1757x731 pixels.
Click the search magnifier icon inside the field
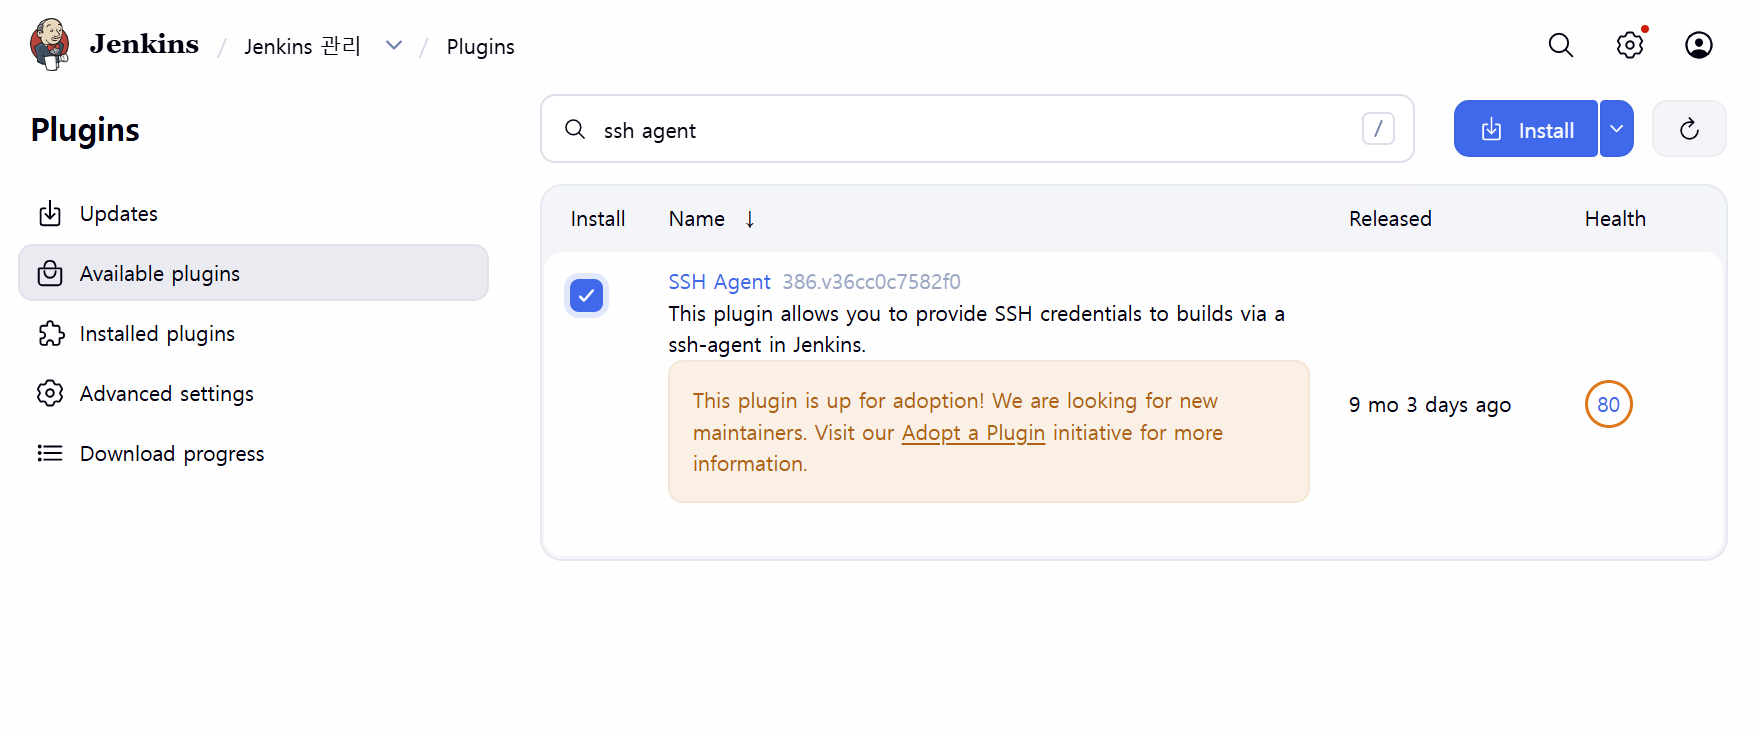pyautogui.click(x=575, y=129)
